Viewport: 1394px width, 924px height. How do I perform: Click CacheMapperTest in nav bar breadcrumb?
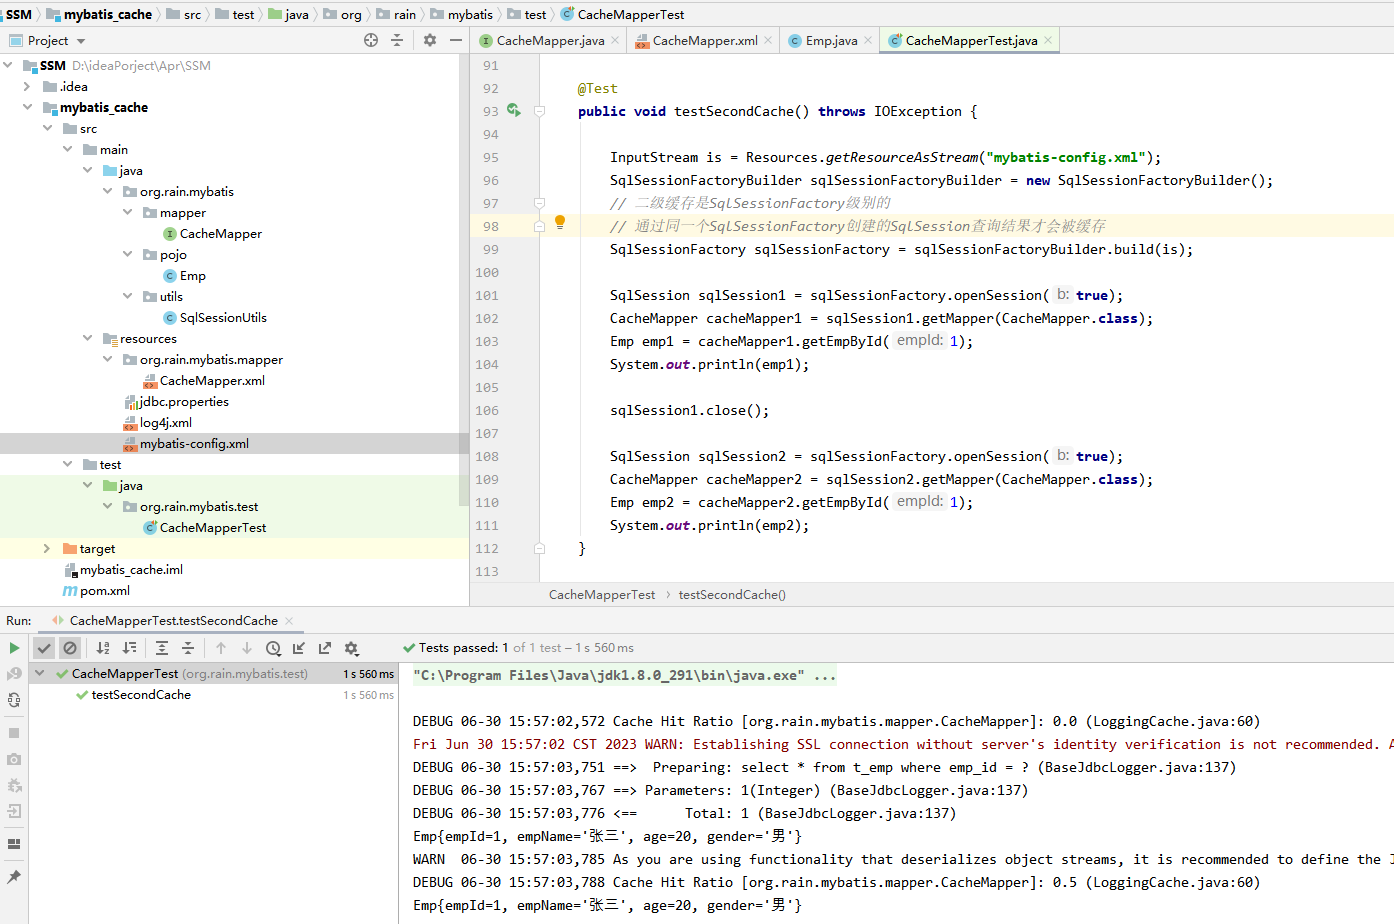[622, 14]
